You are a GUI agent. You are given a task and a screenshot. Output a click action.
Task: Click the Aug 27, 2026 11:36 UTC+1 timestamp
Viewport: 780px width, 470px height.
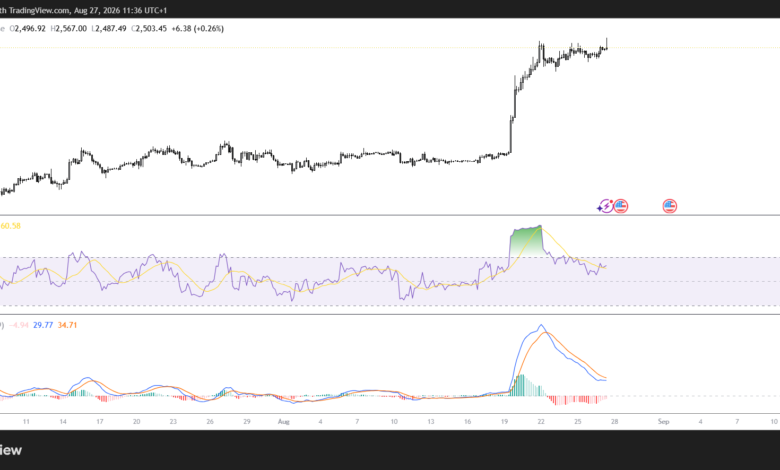(120, 10)
